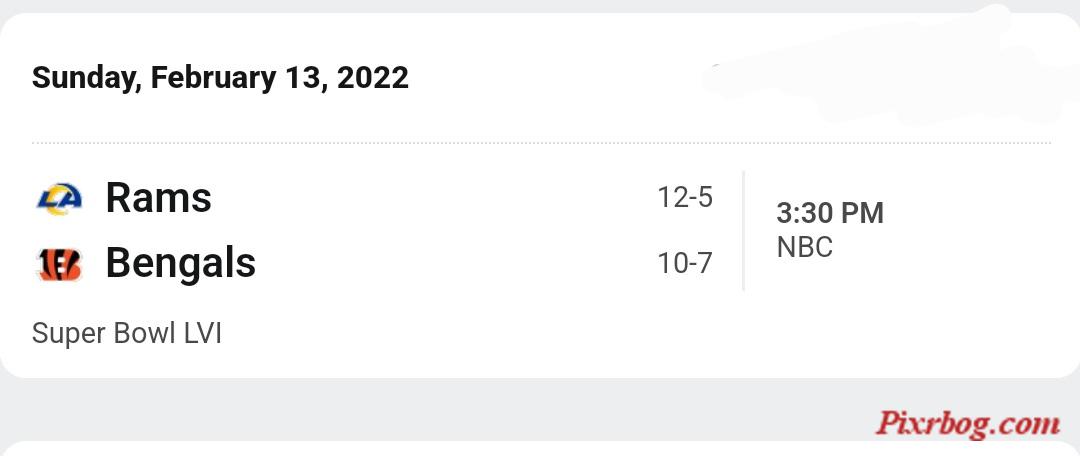Select the Rams 12-5 record
Viewport: 1080px width, 456px height.
(x=685, y=198)
